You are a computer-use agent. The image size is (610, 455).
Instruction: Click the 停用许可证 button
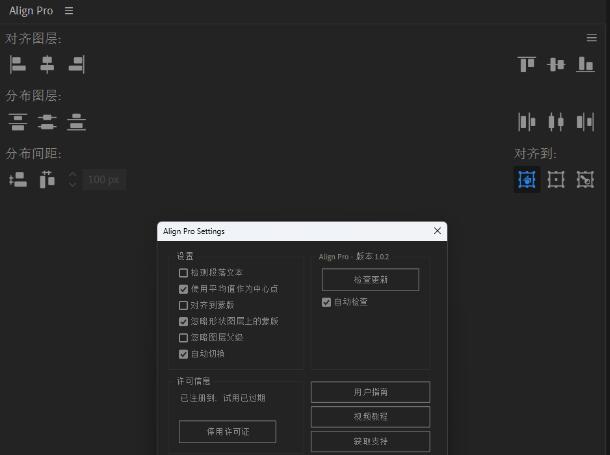point(228,431)
